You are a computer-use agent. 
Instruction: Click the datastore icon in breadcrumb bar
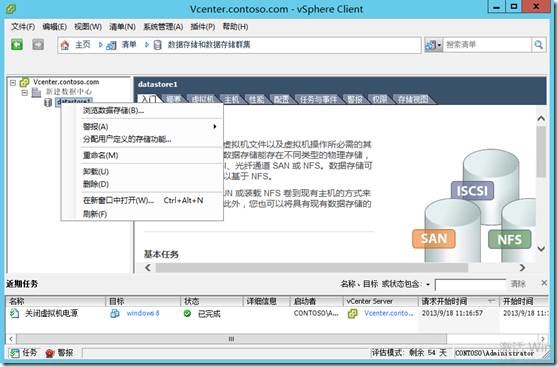coord(157,45)
